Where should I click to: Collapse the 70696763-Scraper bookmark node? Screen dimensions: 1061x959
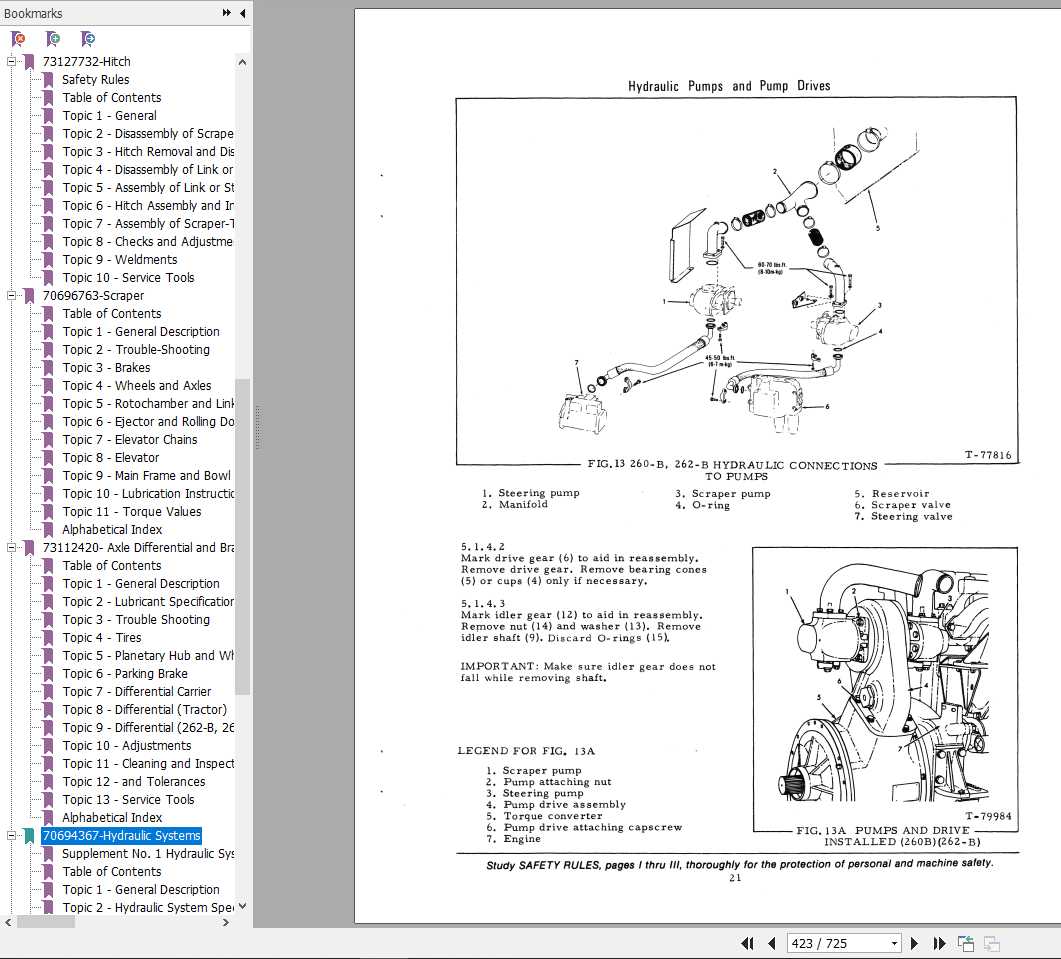[12, 296]
